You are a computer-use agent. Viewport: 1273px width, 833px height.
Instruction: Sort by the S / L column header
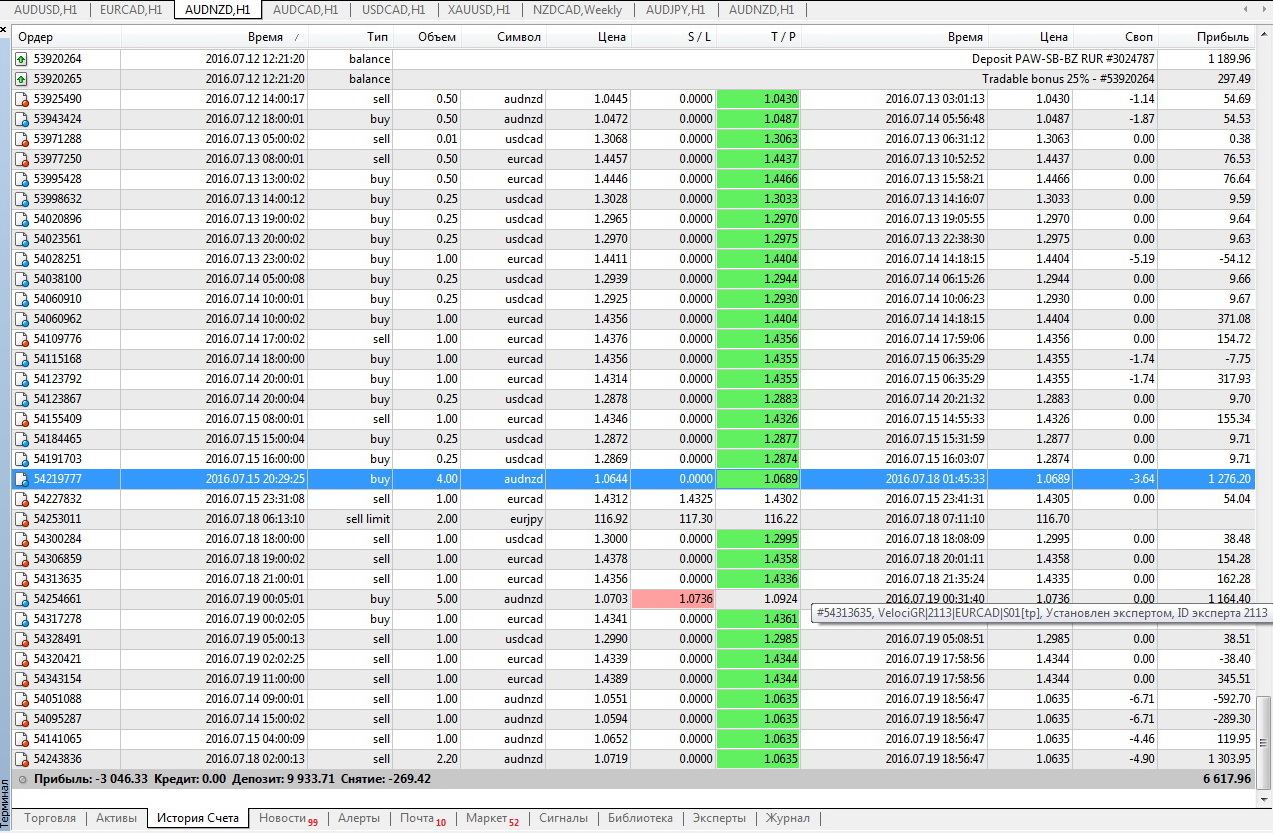(674, 37)
